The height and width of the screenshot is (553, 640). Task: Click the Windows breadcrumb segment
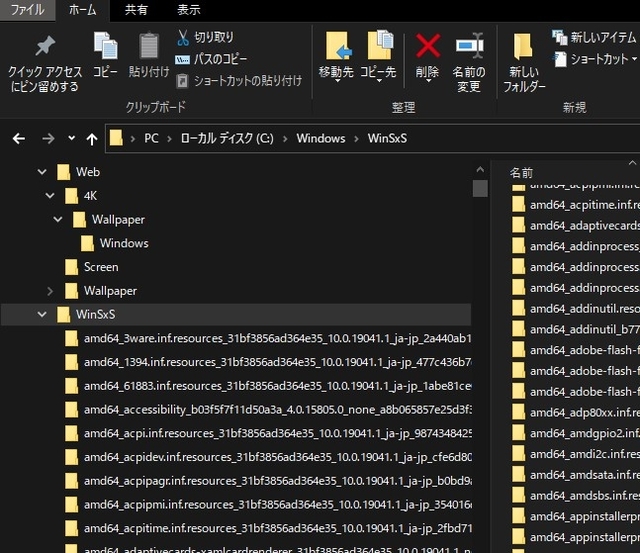click(x=321, y=138)
